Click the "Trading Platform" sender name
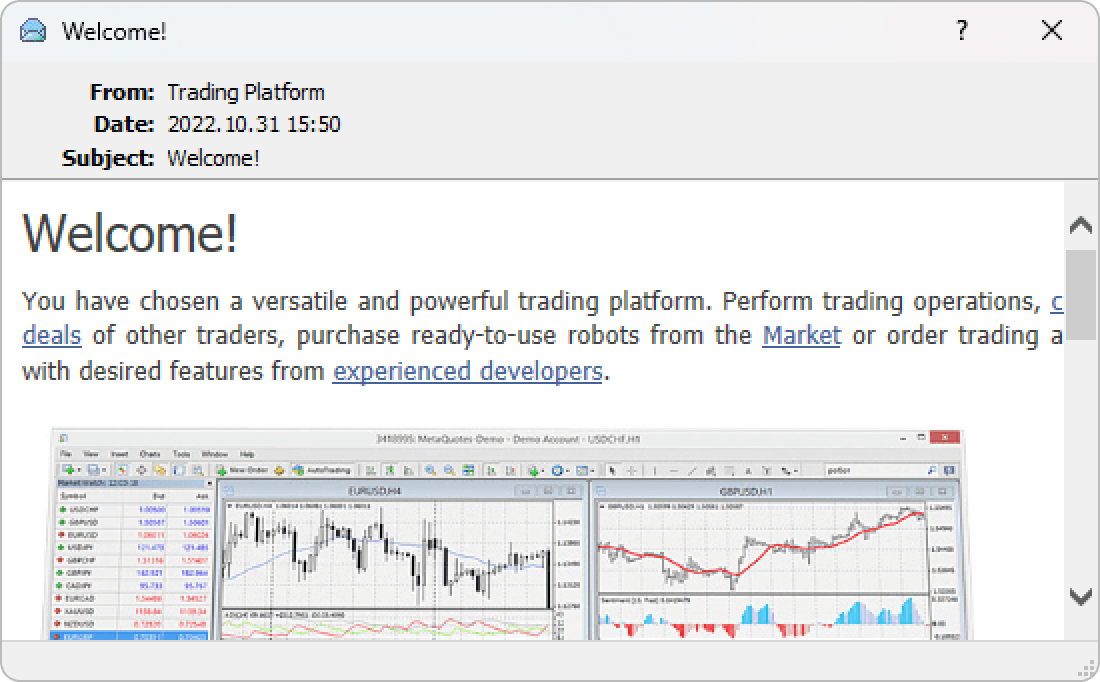 tap(245, 93)
